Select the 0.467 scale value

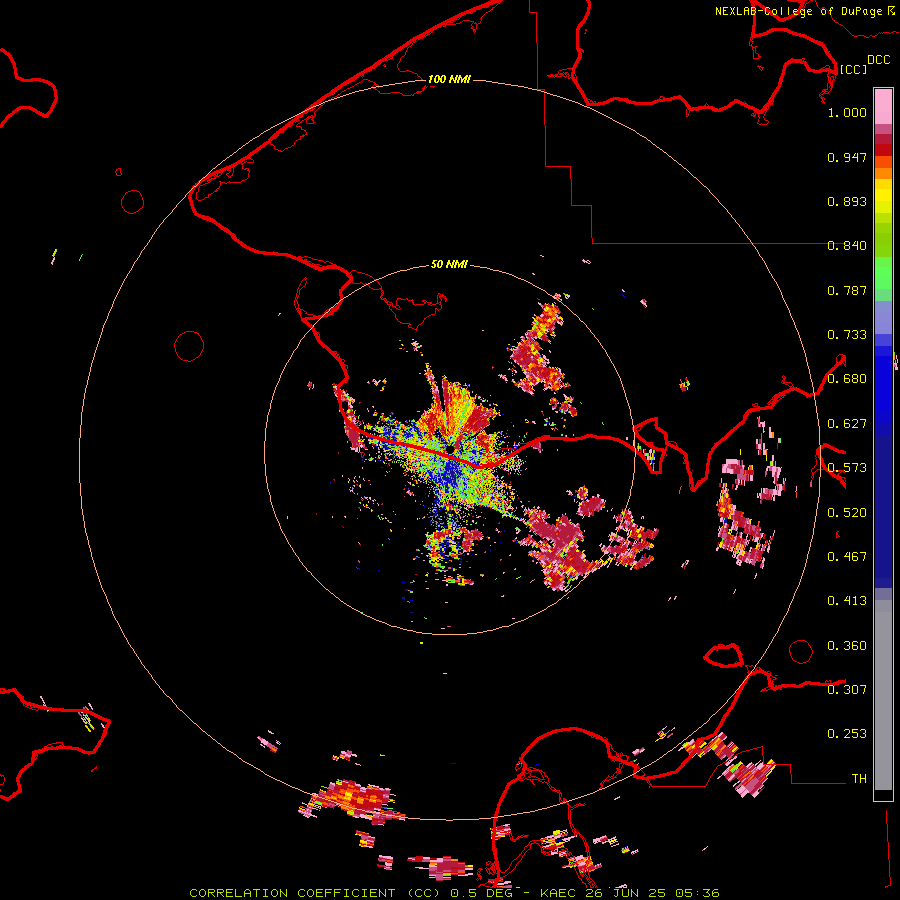(x=847, y=557)
